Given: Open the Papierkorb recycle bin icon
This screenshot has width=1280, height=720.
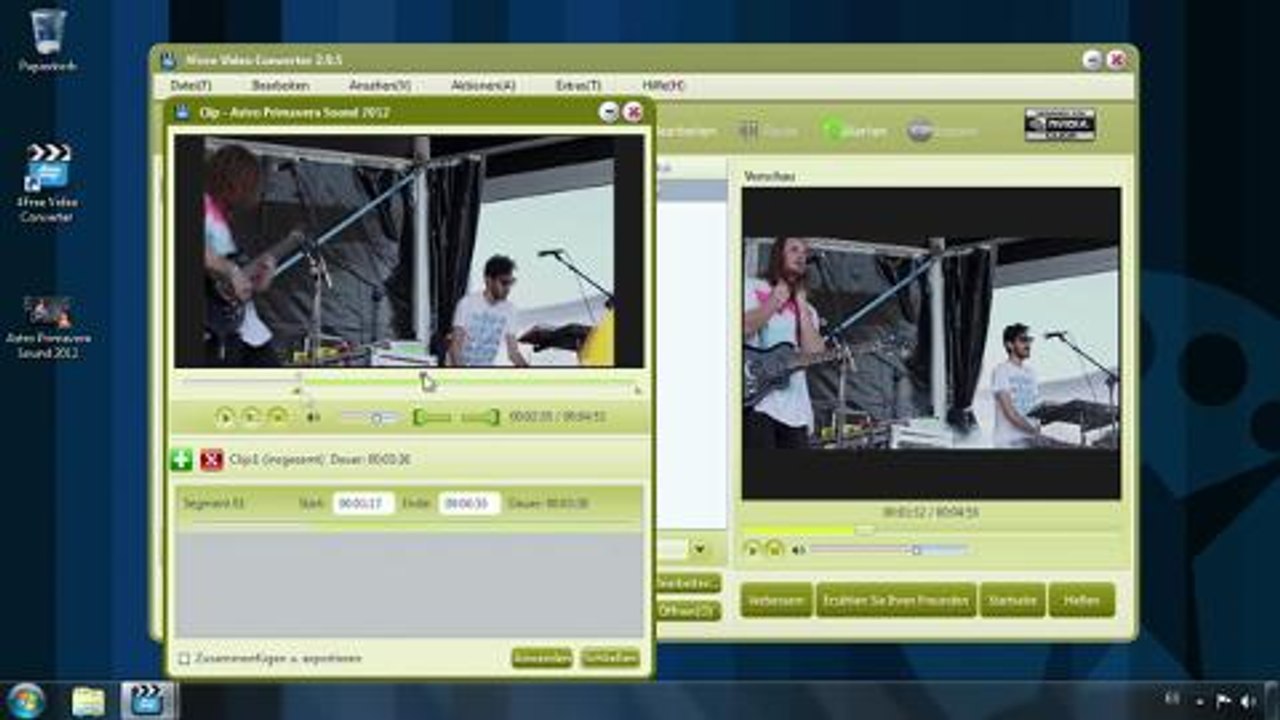Looking at the screenshot, I should coord(47,40).
